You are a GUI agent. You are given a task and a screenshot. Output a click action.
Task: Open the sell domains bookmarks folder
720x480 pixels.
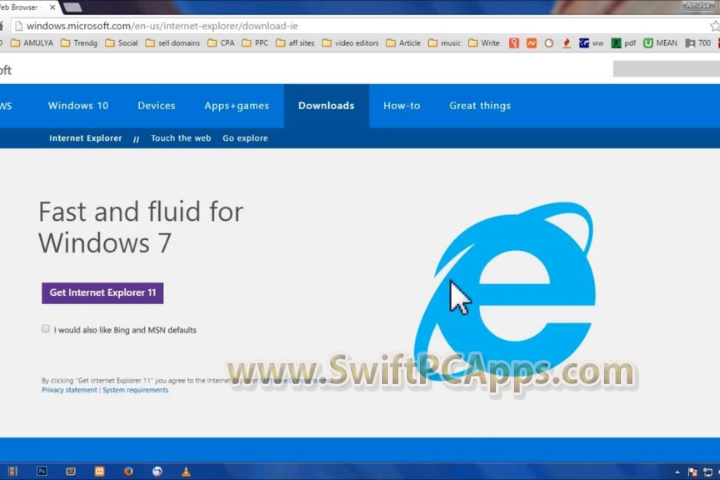coord(172,43)
